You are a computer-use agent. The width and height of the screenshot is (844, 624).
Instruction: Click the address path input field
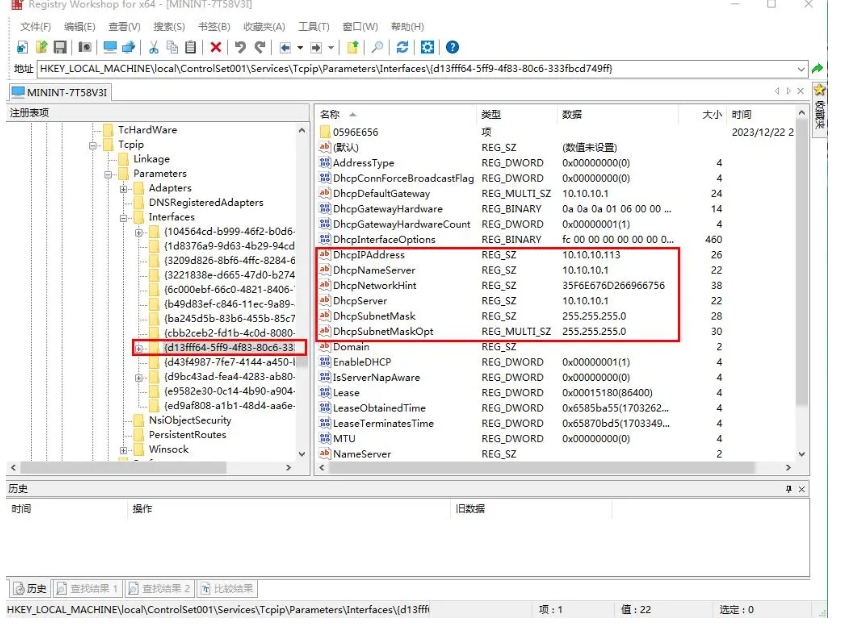[400, 69]
